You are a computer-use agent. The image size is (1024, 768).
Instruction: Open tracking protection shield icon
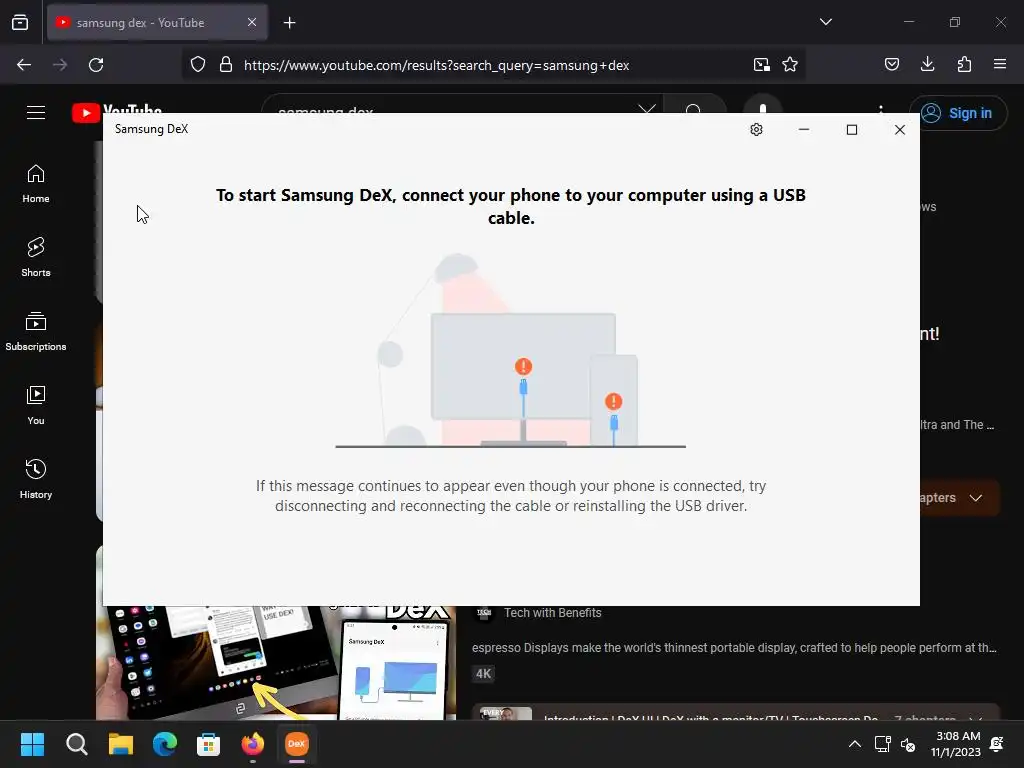(198, 65)
